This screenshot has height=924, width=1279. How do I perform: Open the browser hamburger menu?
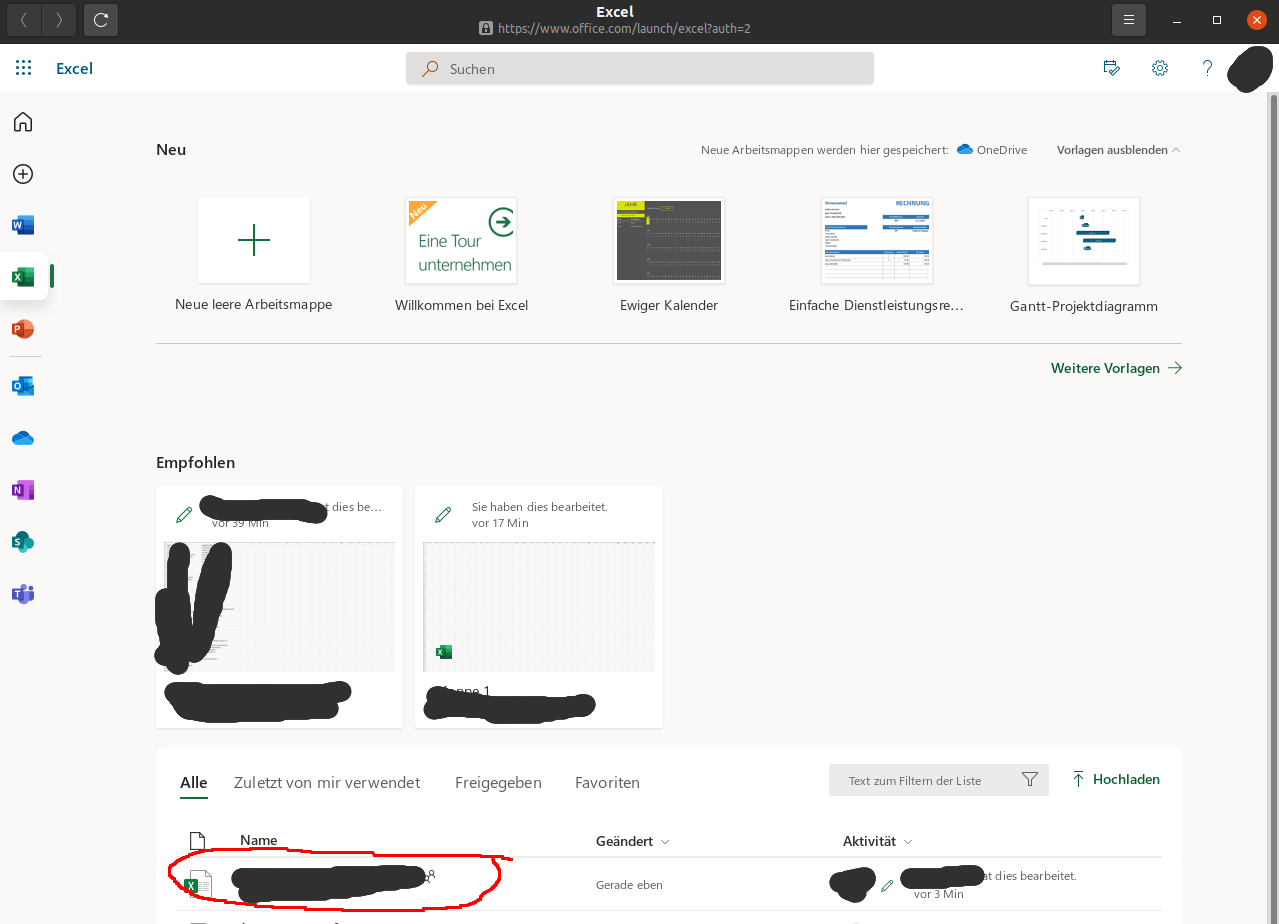(1129, 19)
